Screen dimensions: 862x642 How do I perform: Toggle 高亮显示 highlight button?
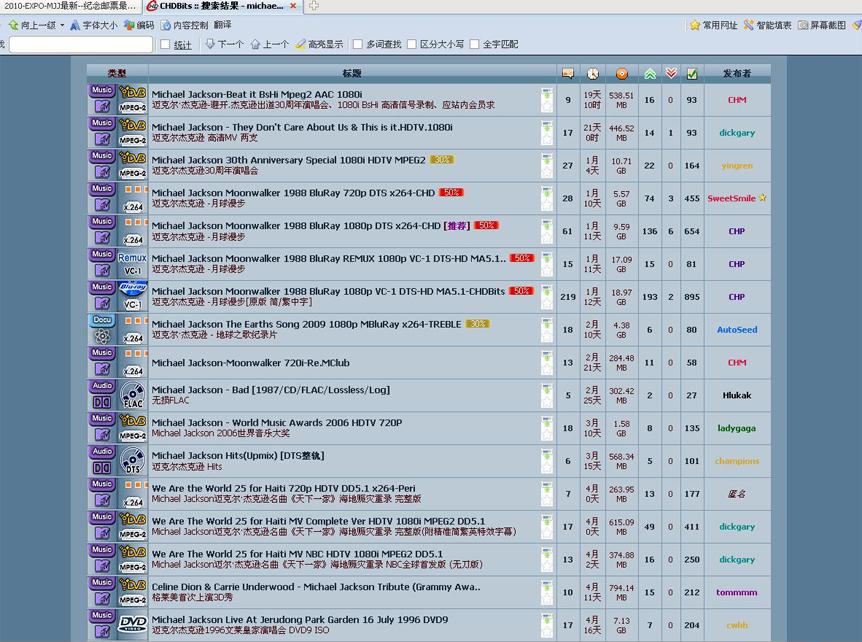319,44
